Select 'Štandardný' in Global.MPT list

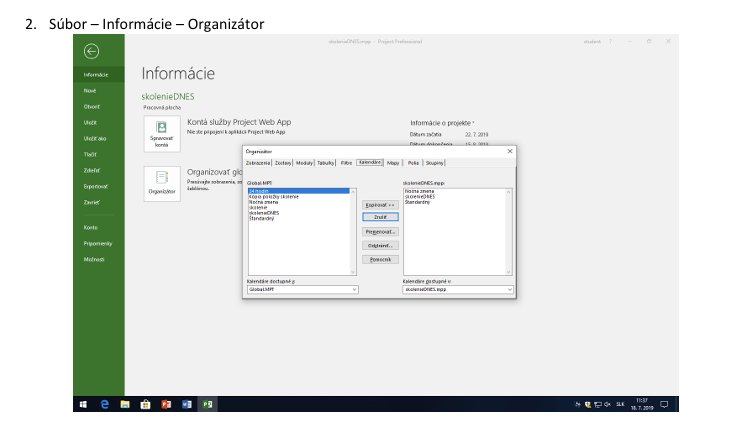[261, 219]
